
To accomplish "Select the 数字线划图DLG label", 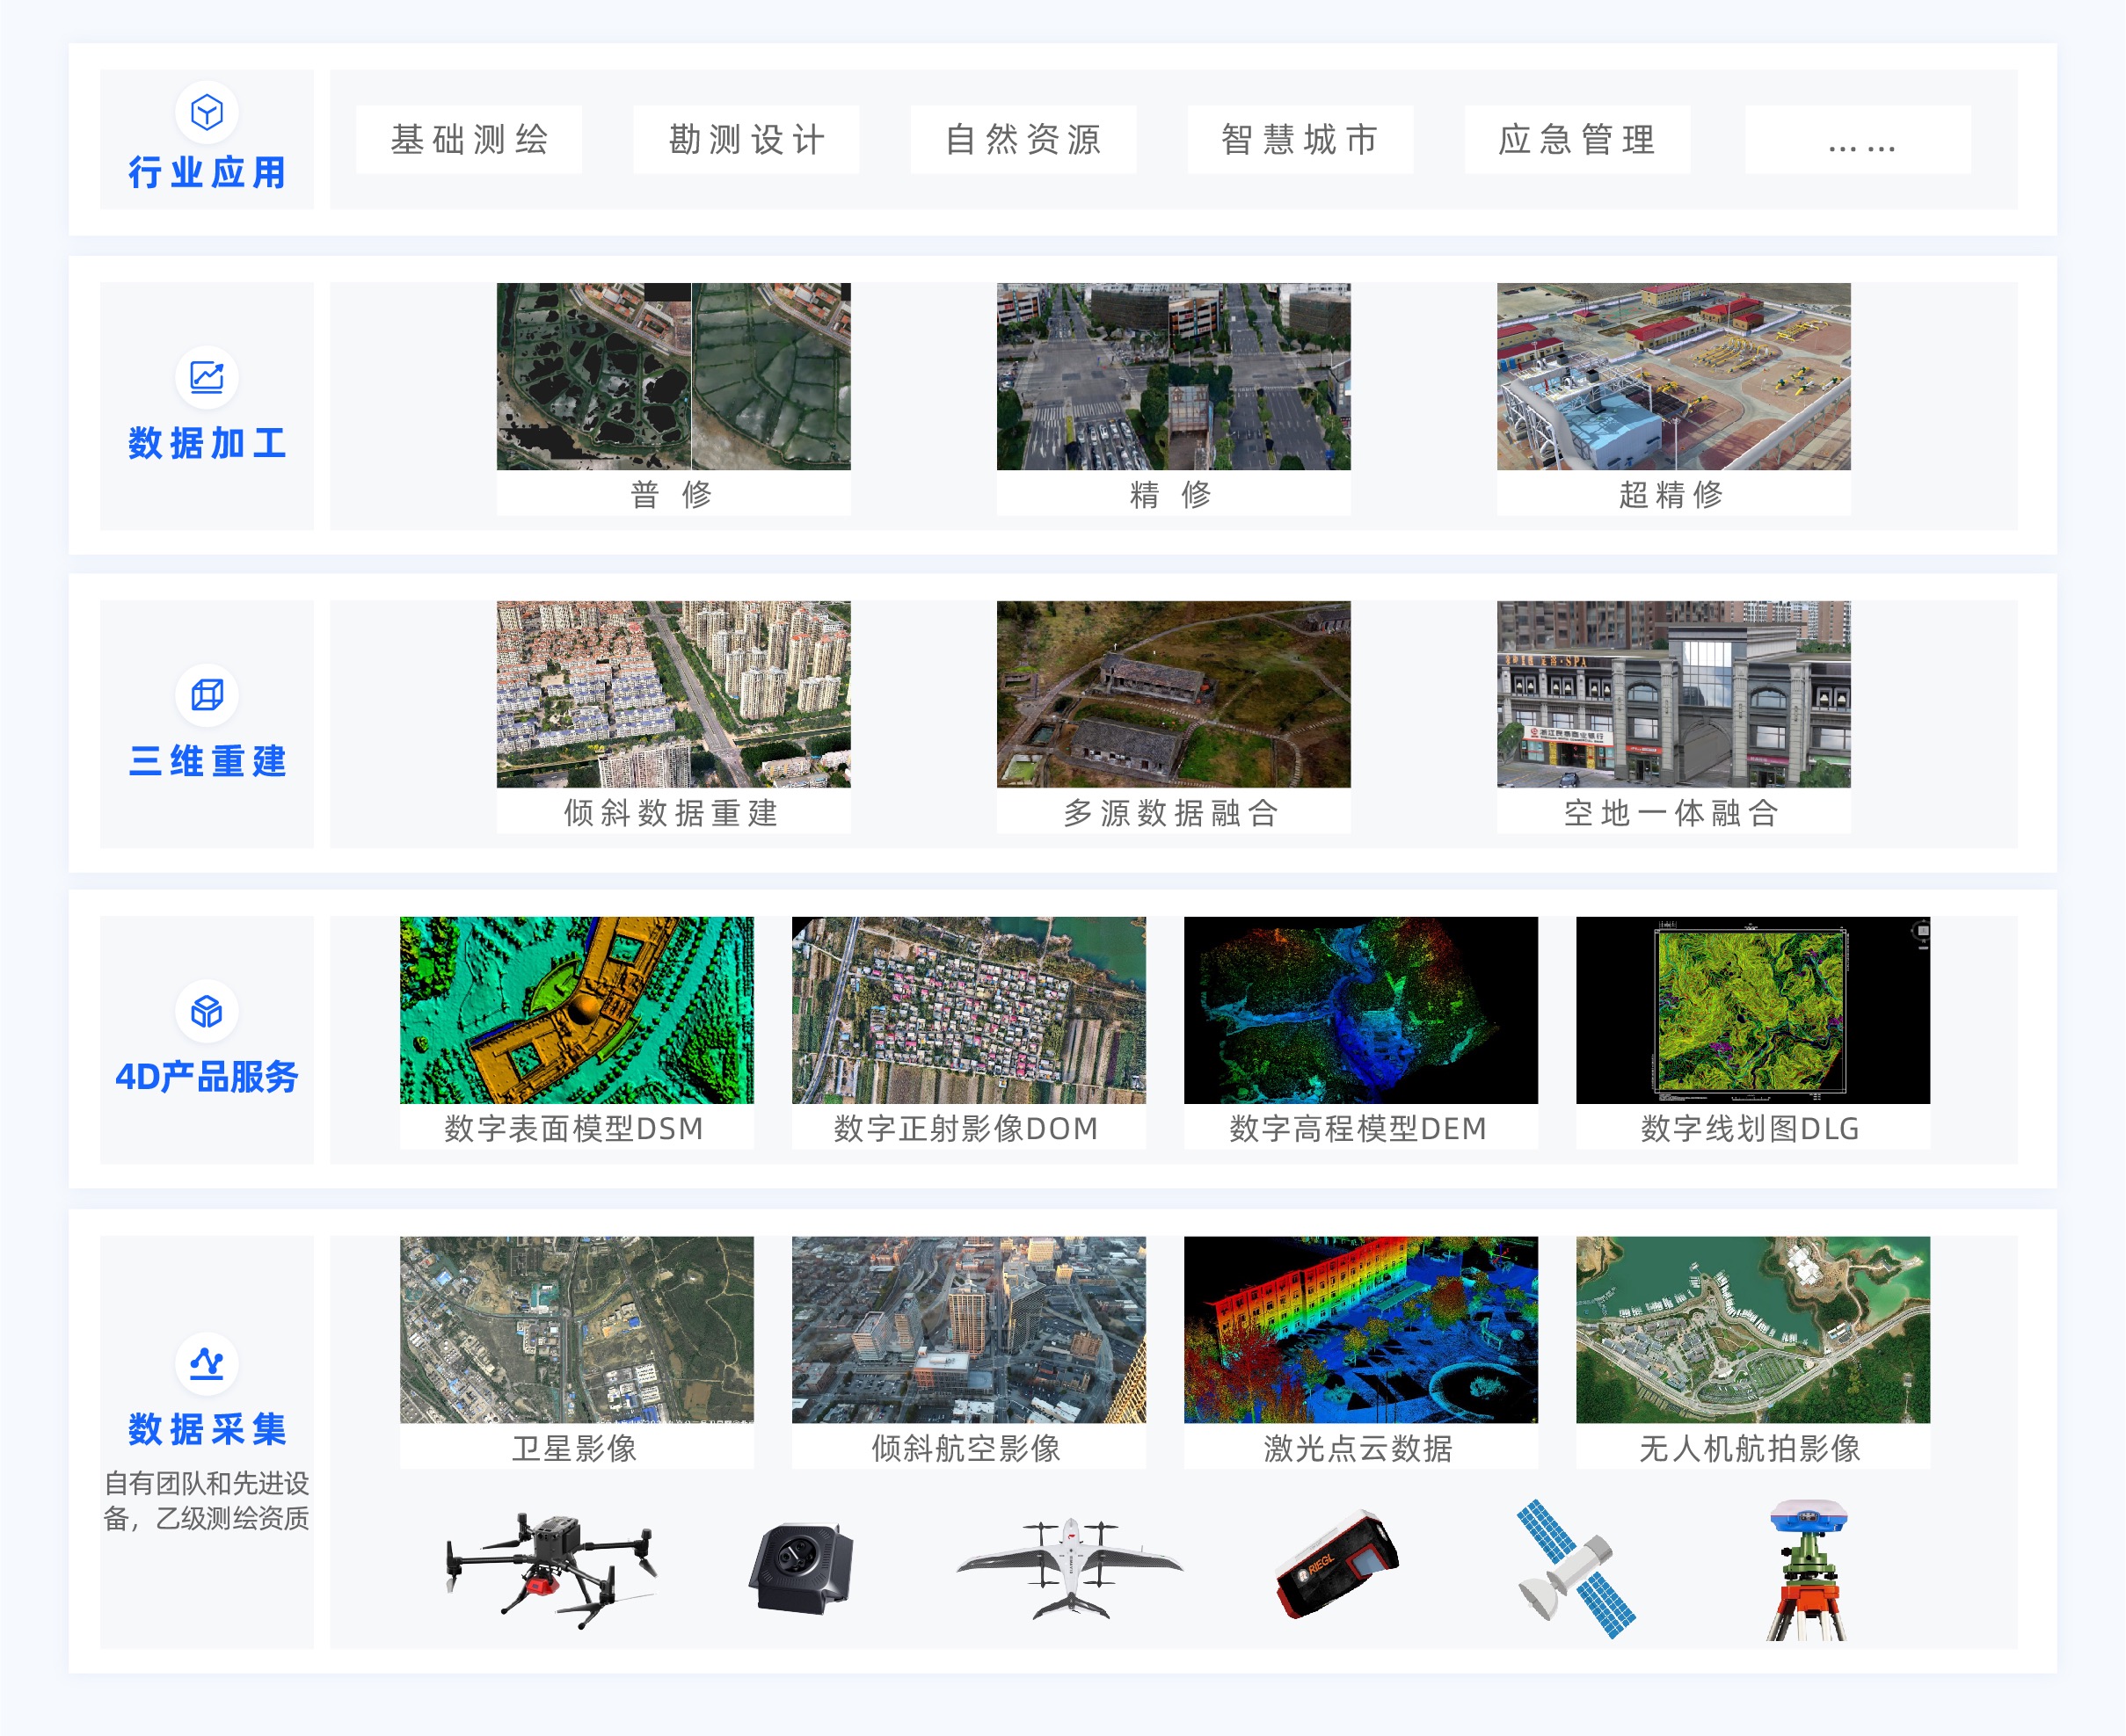I will [1751, 1129].
